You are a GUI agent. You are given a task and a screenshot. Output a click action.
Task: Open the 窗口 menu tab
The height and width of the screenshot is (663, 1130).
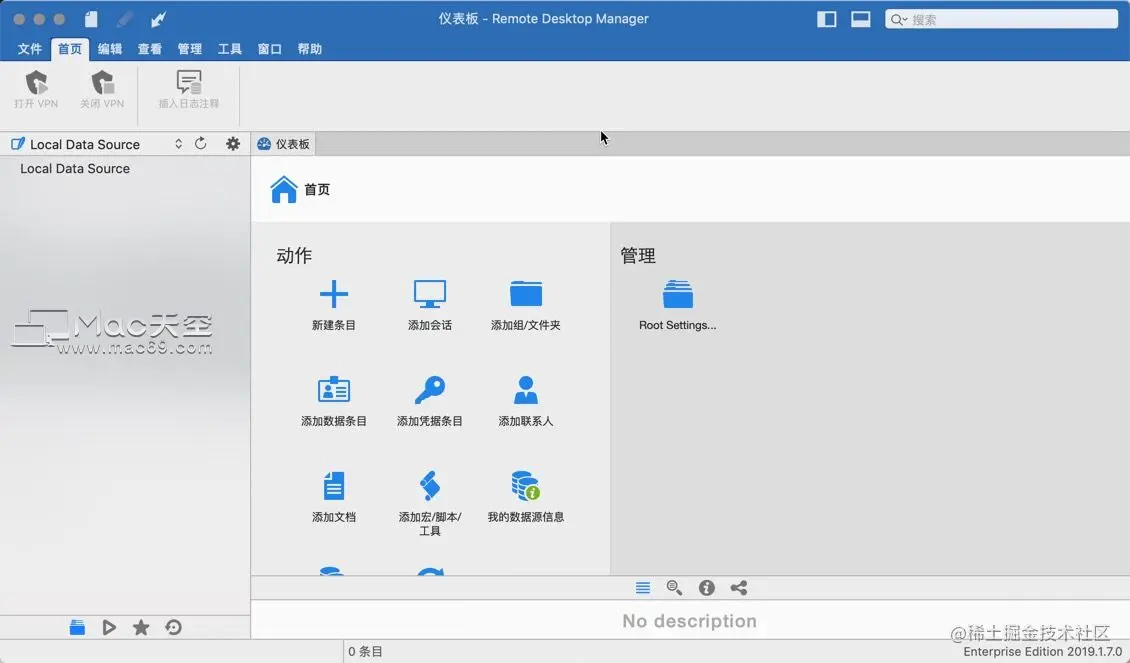(270, 49)
